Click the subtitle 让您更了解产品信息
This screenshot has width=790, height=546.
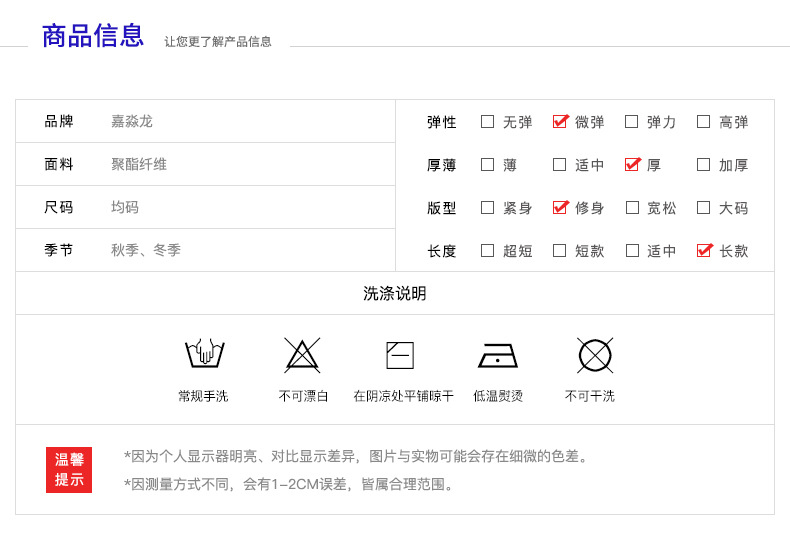coord(218,41)
